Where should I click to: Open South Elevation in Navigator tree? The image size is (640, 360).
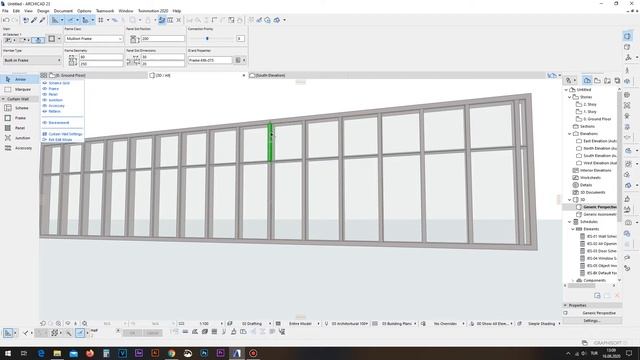[x=600, y=156]
